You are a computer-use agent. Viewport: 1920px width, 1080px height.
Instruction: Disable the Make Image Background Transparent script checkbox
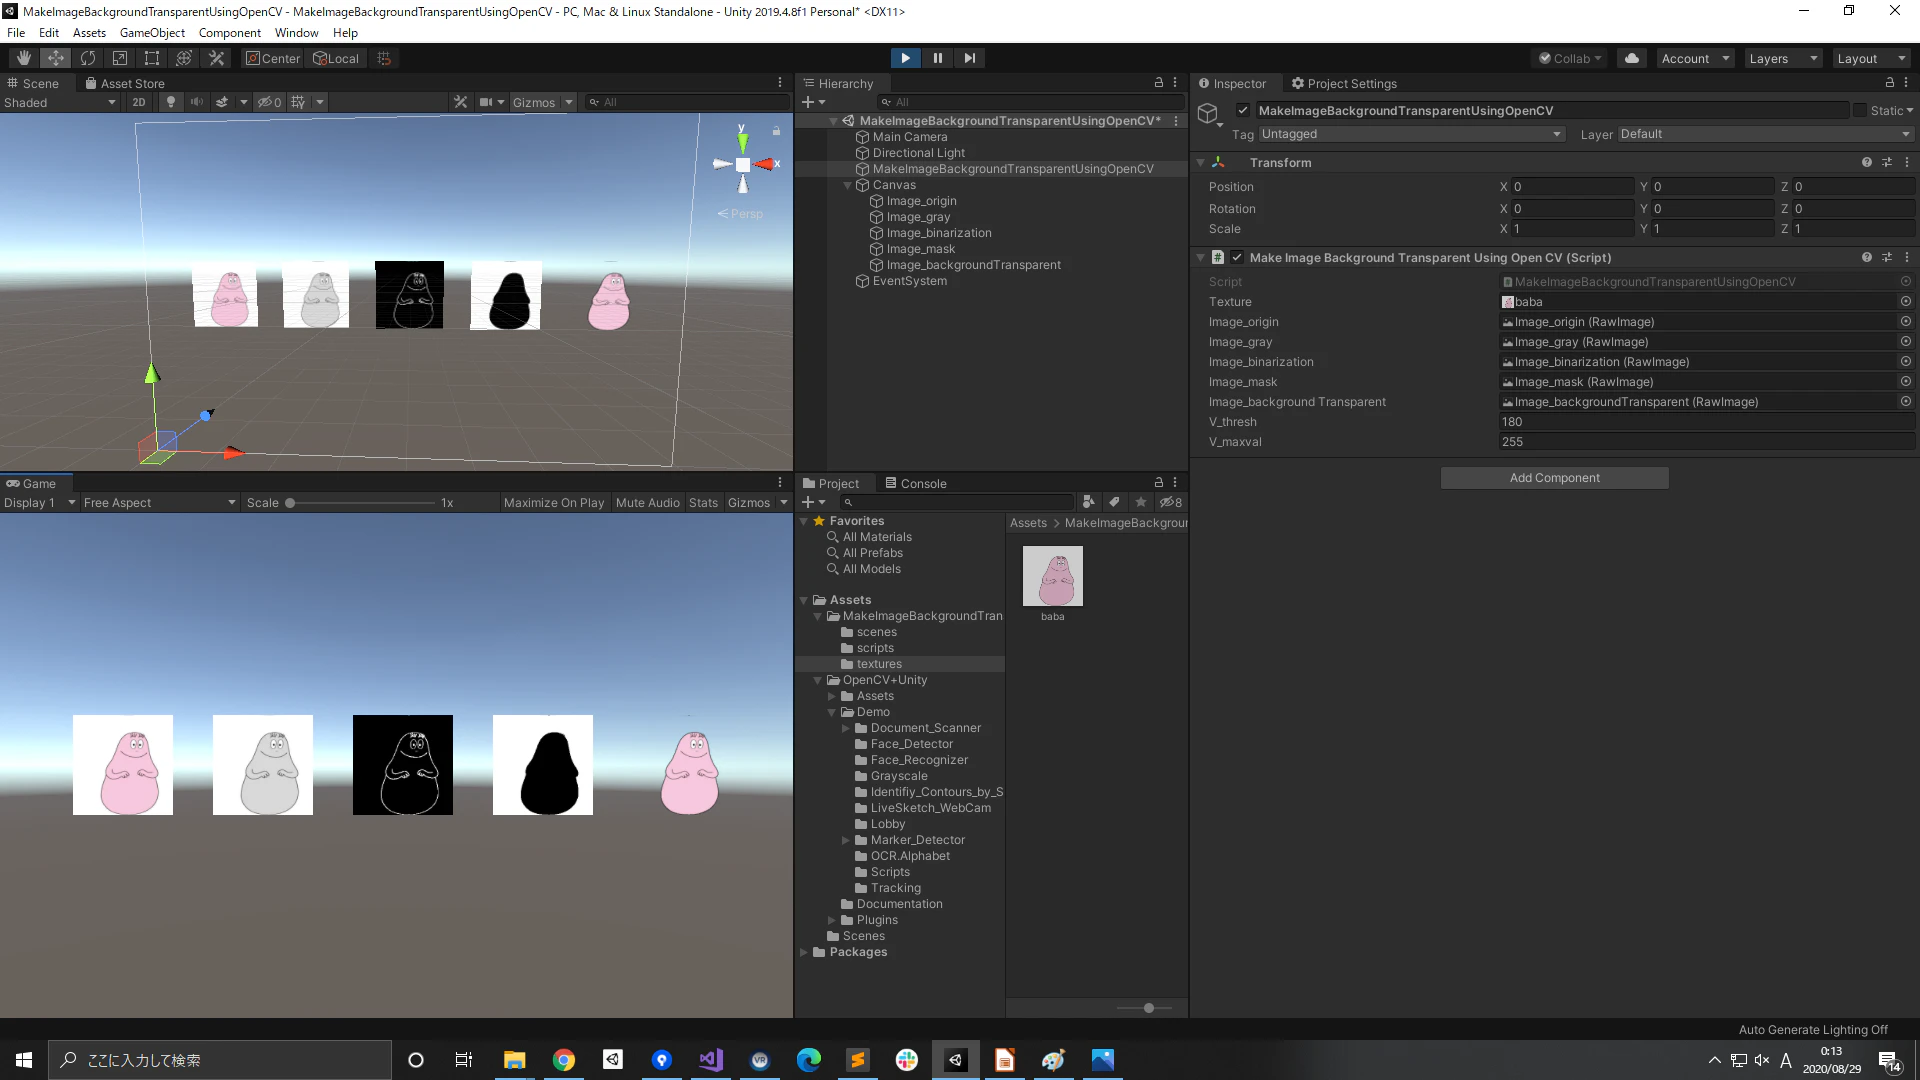tap(1237, 257)
